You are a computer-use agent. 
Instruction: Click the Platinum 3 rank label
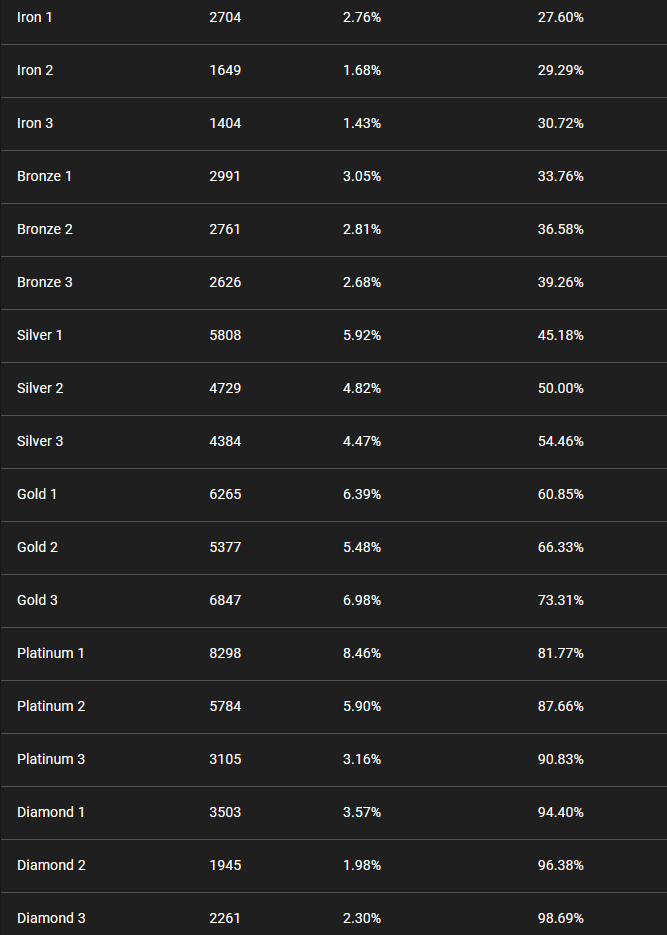pyautogui.click(x=51, y=759)
